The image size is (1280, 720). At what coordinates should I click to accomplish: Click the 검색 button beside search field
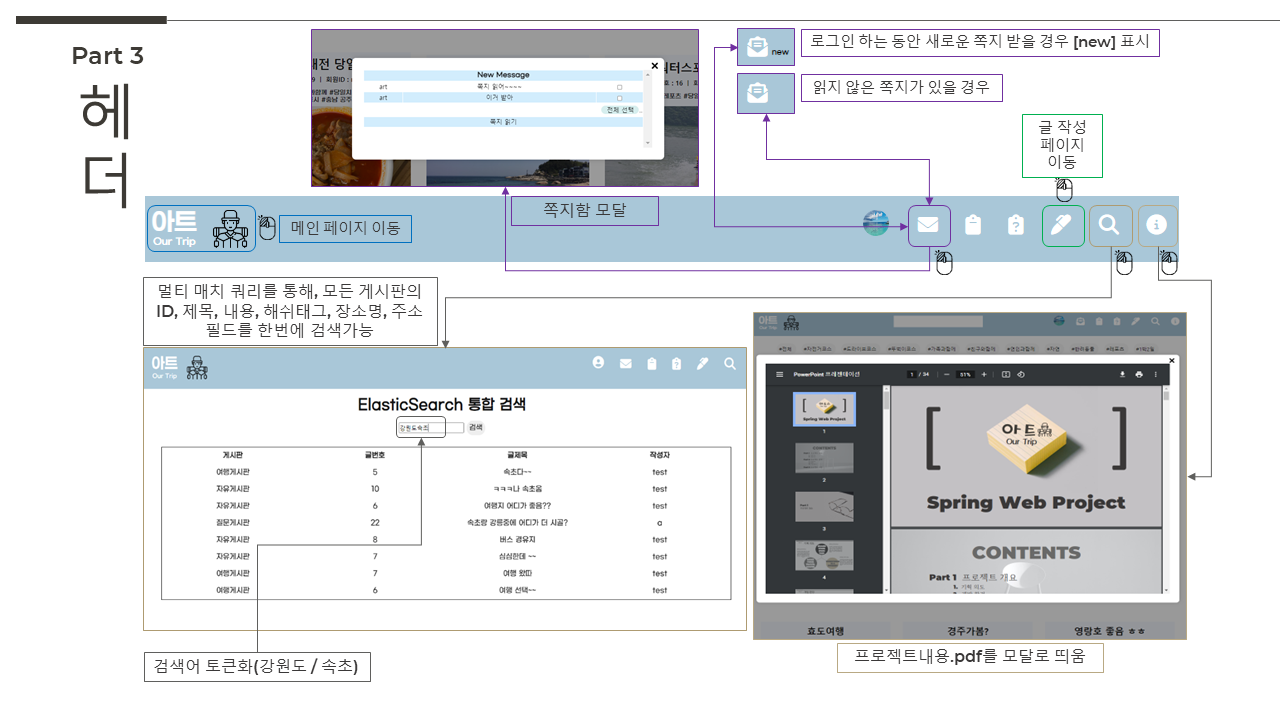[476, 427]
